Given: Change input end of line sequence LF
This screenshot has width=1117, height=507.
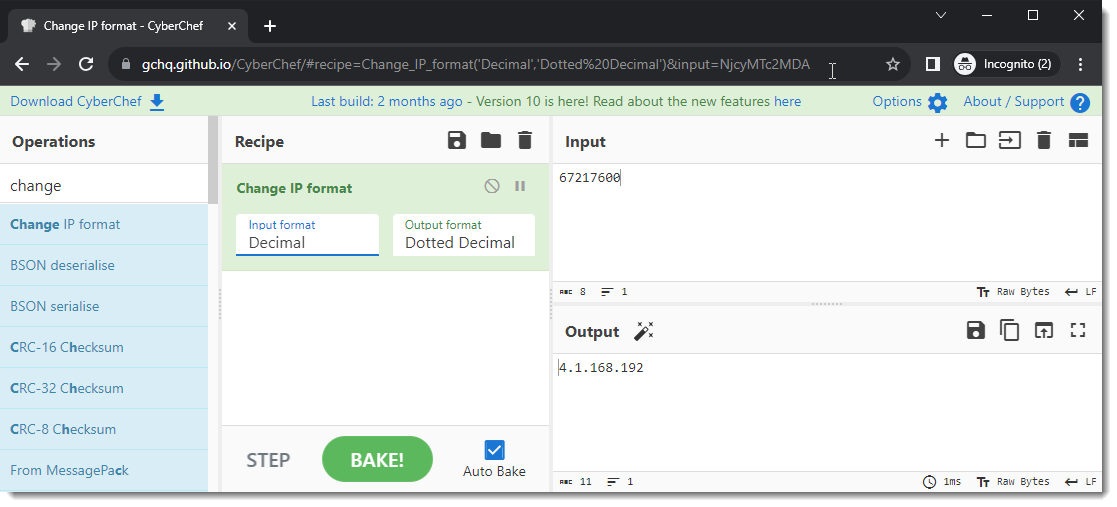Looking at the screenshot, I should pos(1081,291).
